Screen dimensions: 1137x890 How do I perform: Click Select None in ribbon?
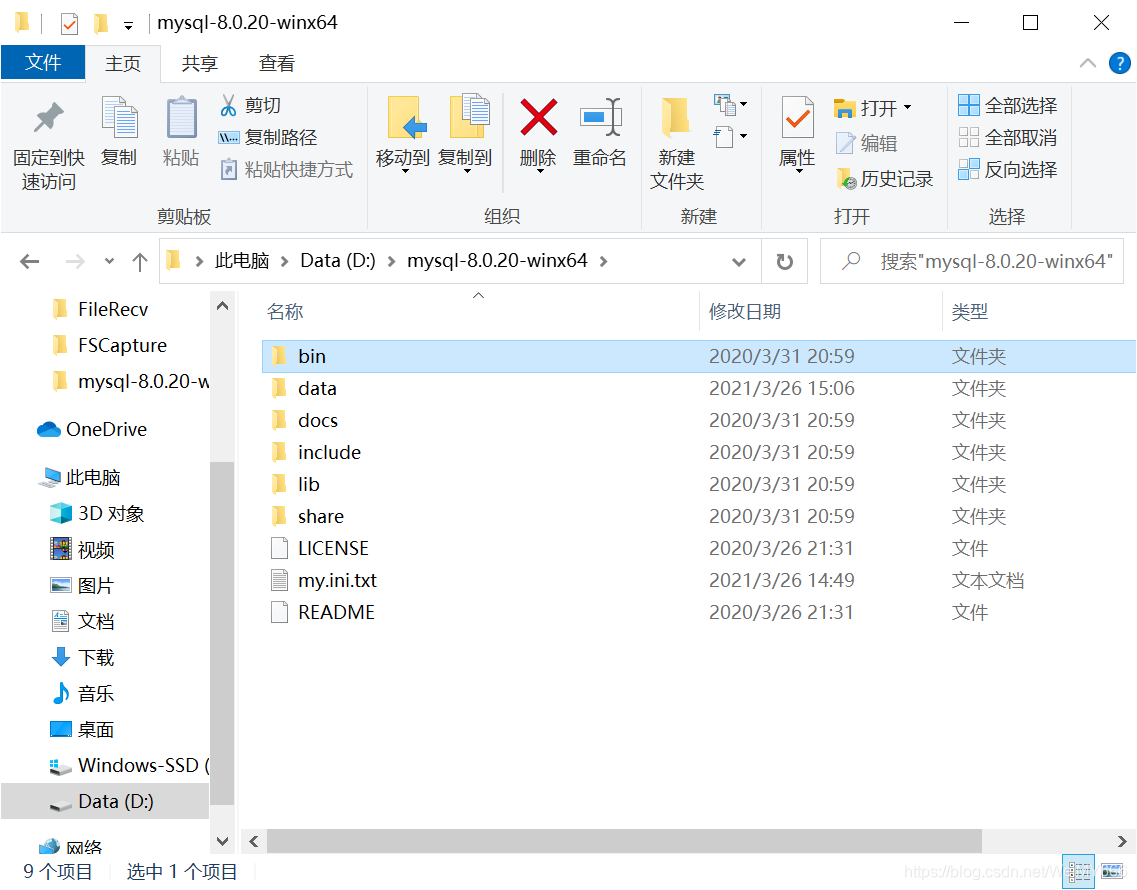(x=1007, y=138)
